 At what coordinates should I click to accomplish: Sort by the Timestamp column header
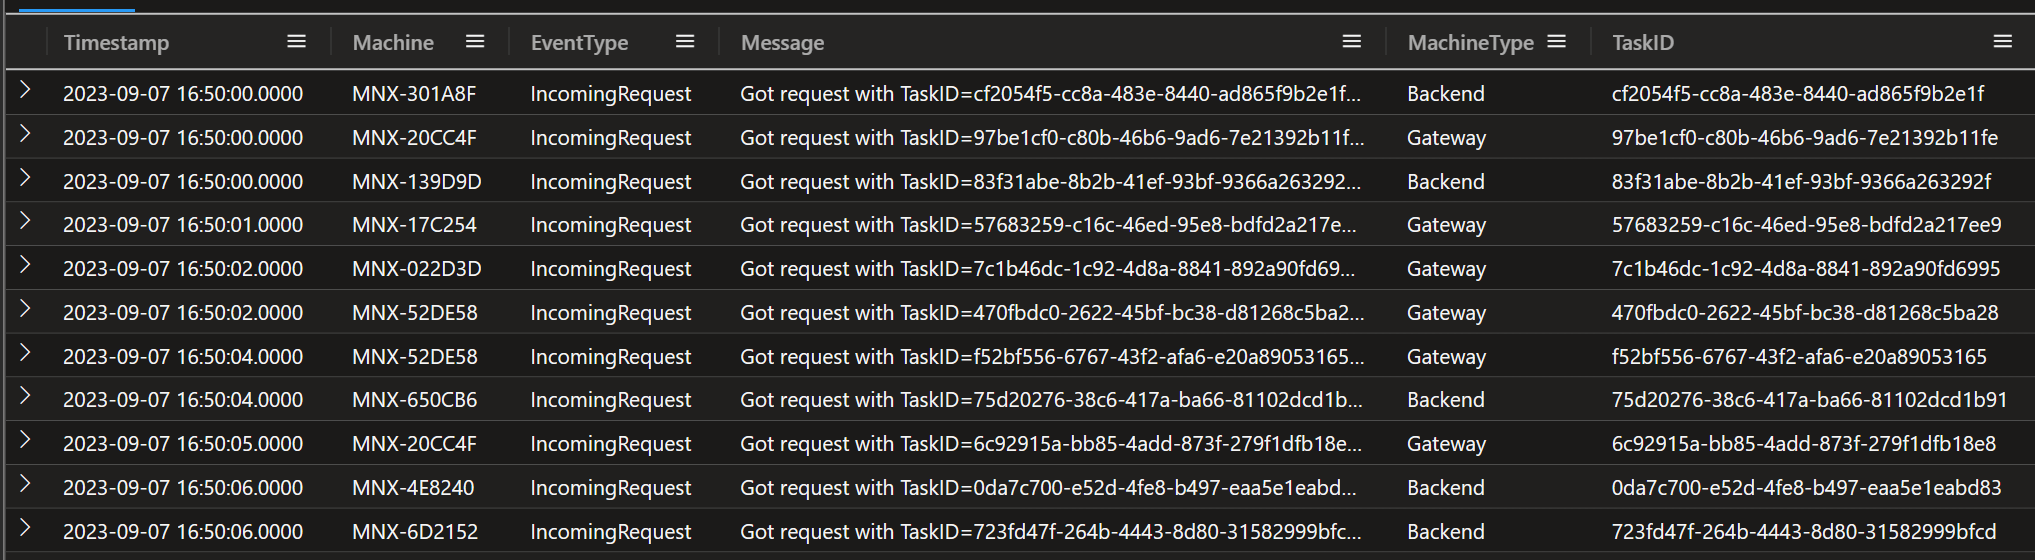coord(116,43)
